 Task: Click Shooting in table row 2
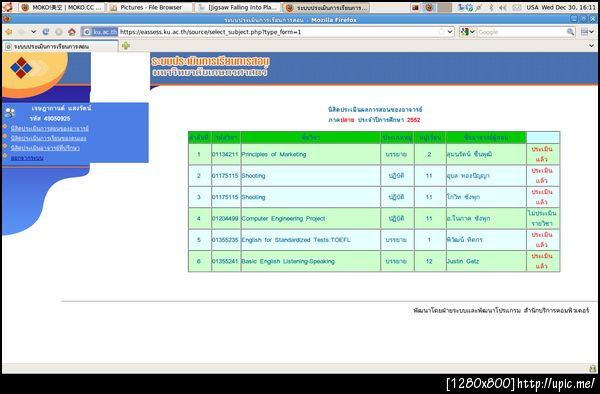pyautogui.click(x=253, y=176)
